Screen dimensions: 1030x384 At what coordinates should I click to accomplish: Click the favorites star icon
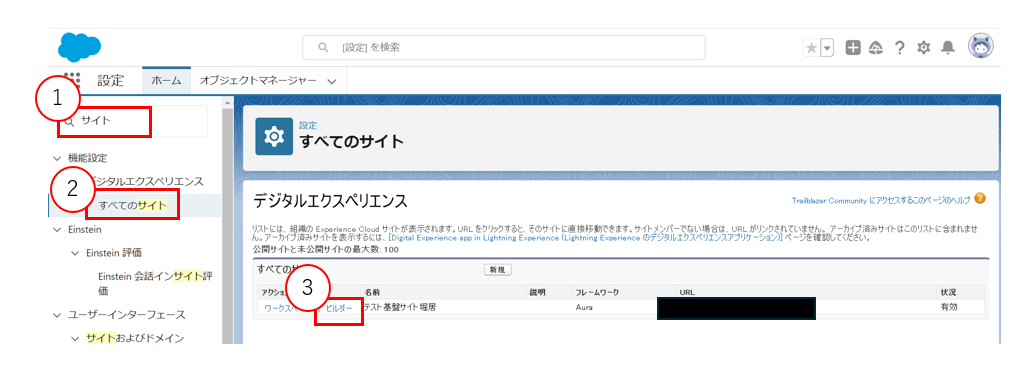812,48
